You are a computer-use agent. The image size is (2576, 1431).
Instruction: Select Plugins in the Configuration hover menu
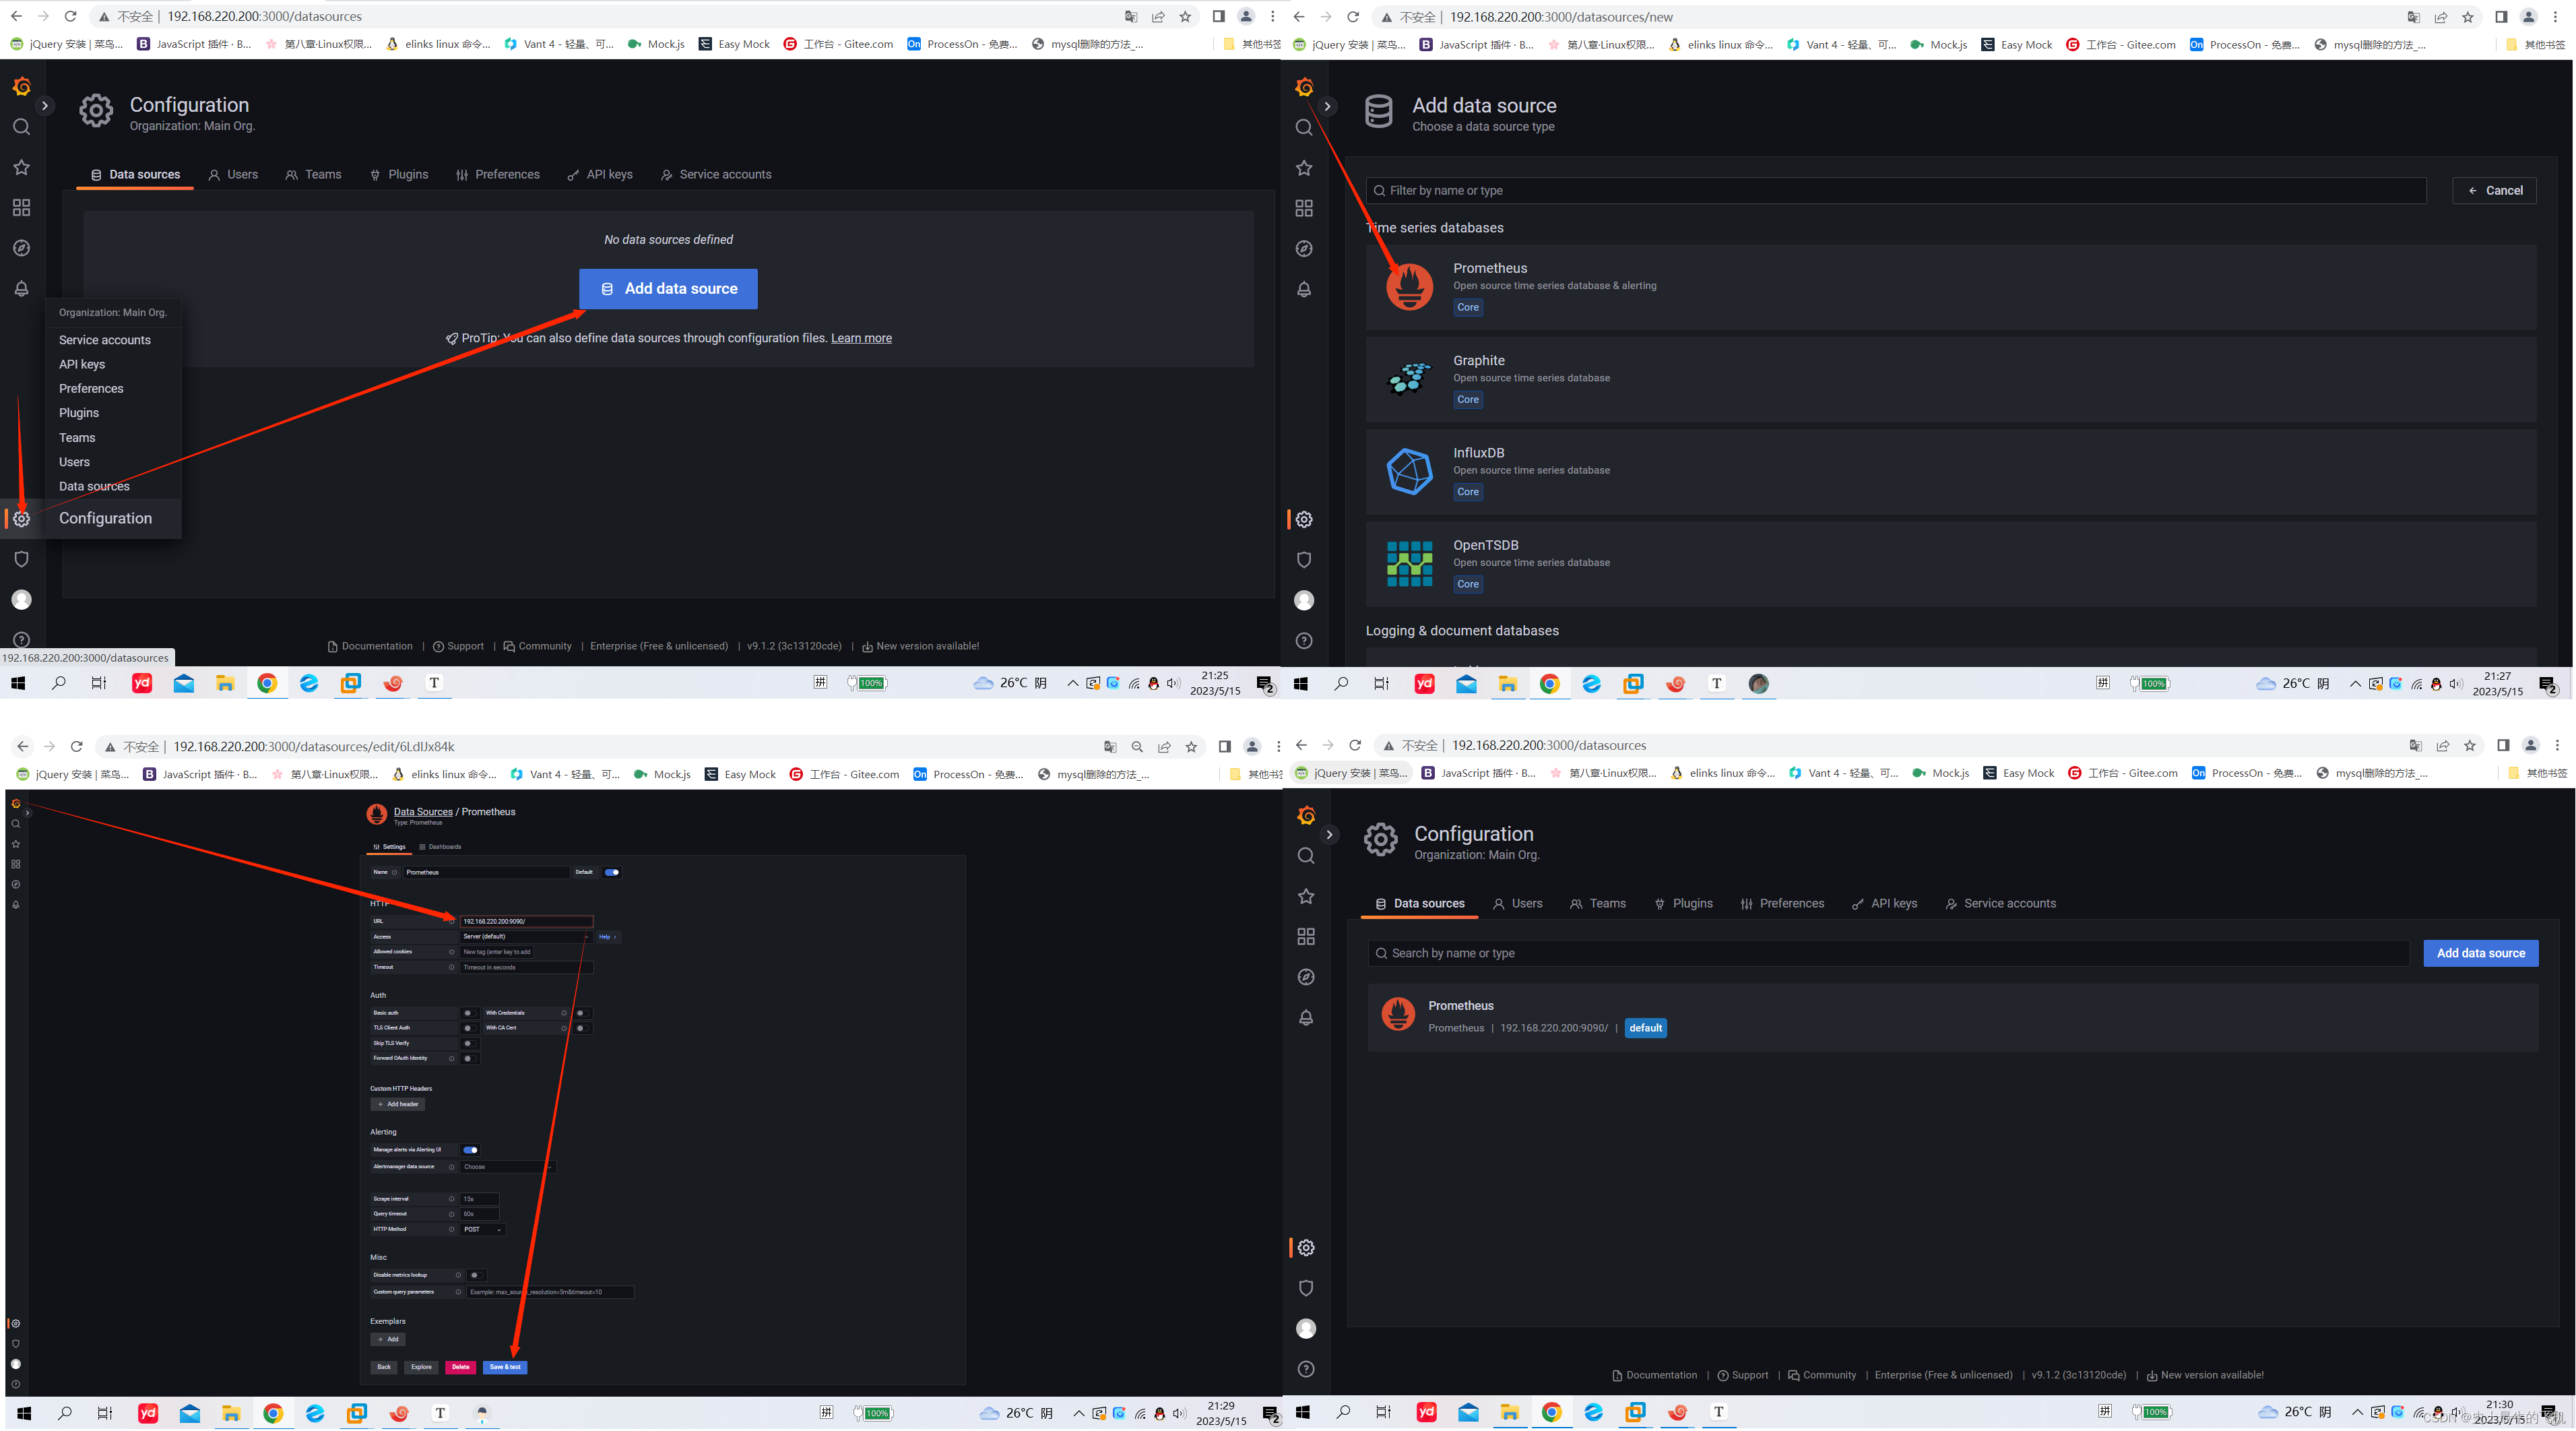click(x=79, y=413)
